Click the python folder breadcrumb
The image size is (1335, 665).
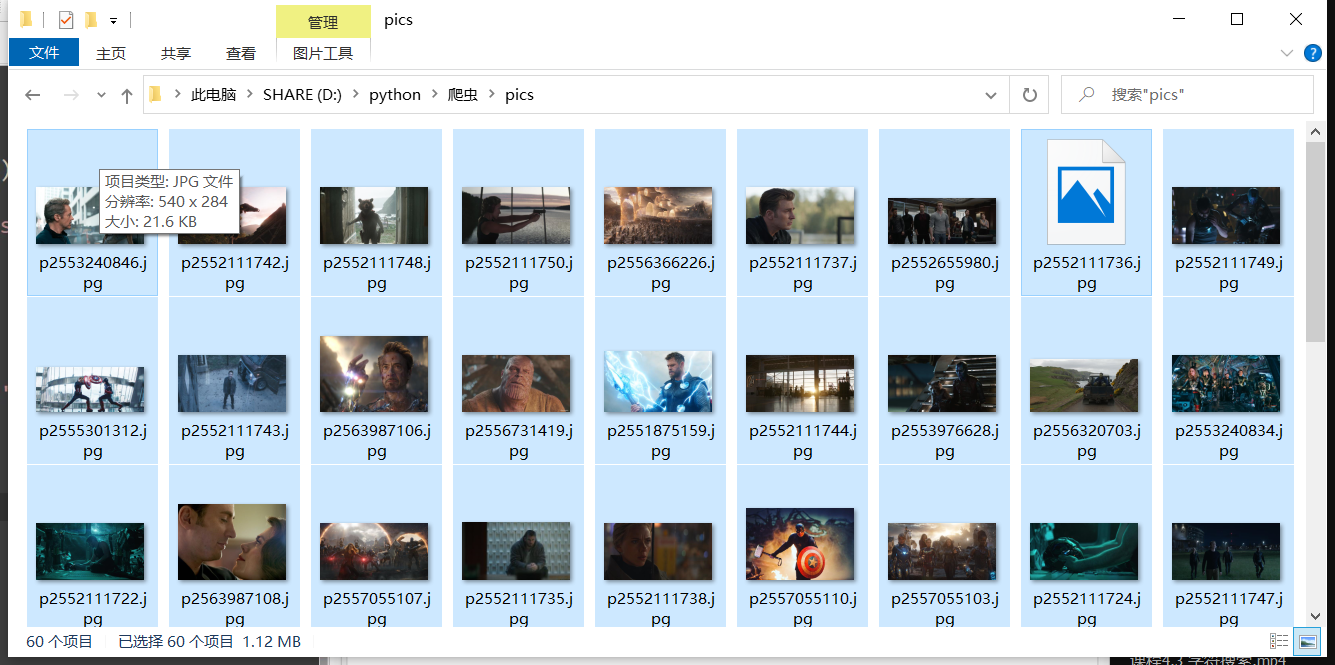tap(395, 95)
